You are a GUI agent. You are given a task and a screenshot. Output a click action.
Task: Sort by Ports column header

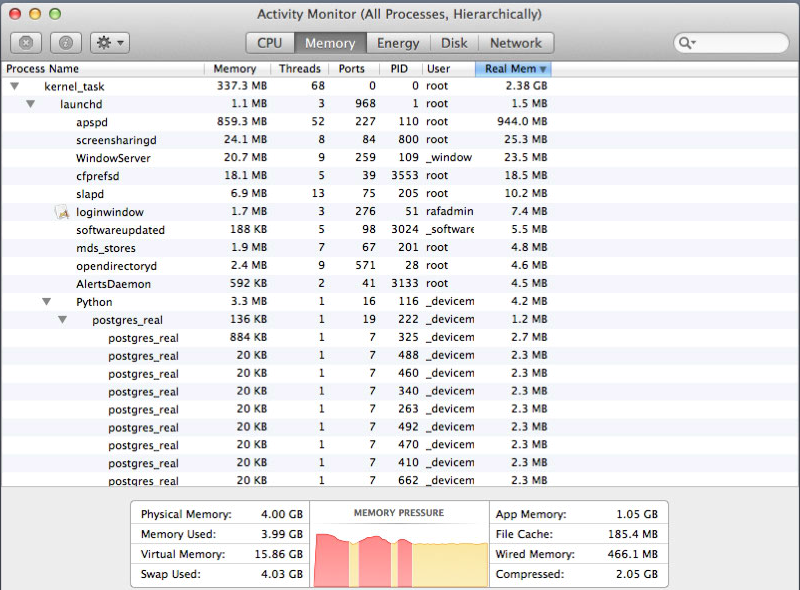tap(354, 69)
